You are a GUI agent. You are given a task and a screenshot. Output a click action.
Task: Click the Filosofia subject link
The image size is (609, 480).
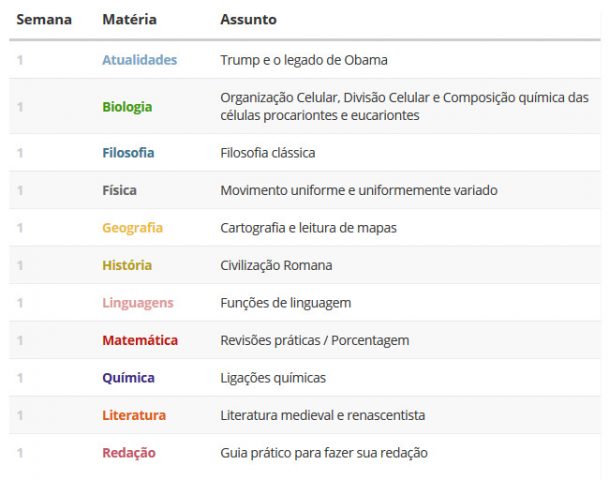128,153
